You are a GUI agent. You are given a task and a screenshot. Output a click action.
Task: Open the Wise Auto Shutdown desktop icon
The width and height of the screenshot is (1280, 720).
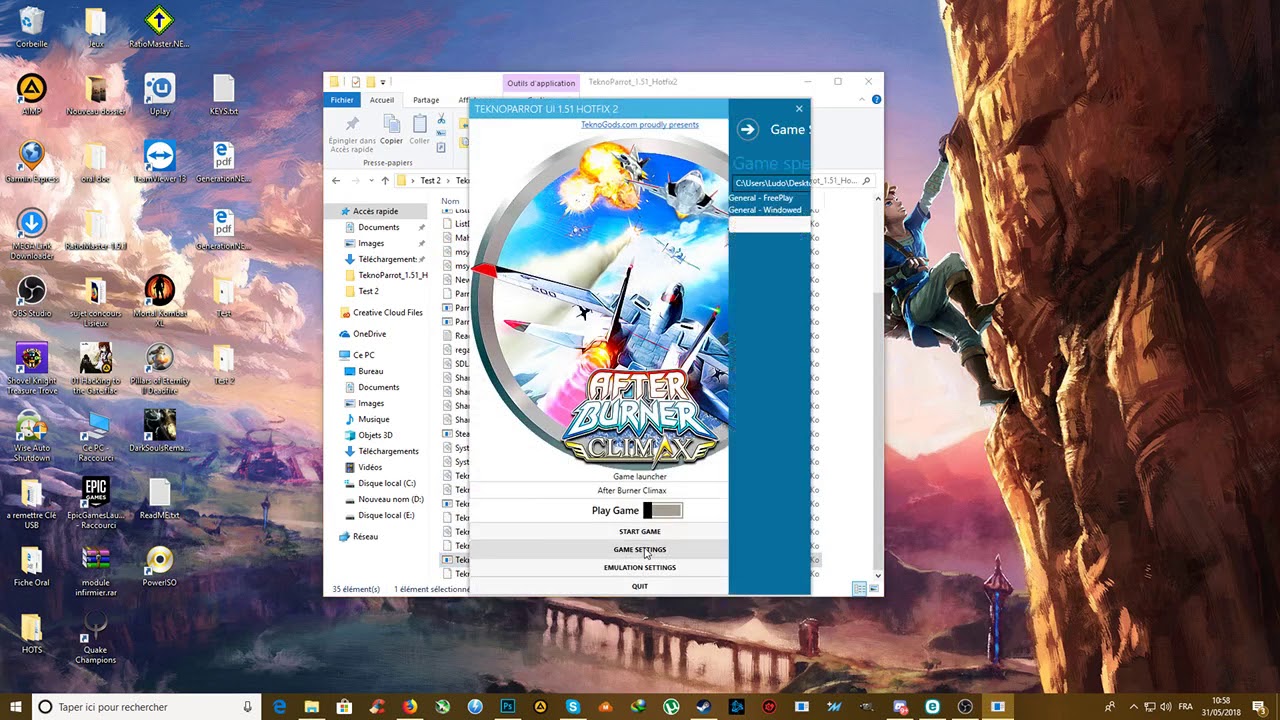(32, 436)
